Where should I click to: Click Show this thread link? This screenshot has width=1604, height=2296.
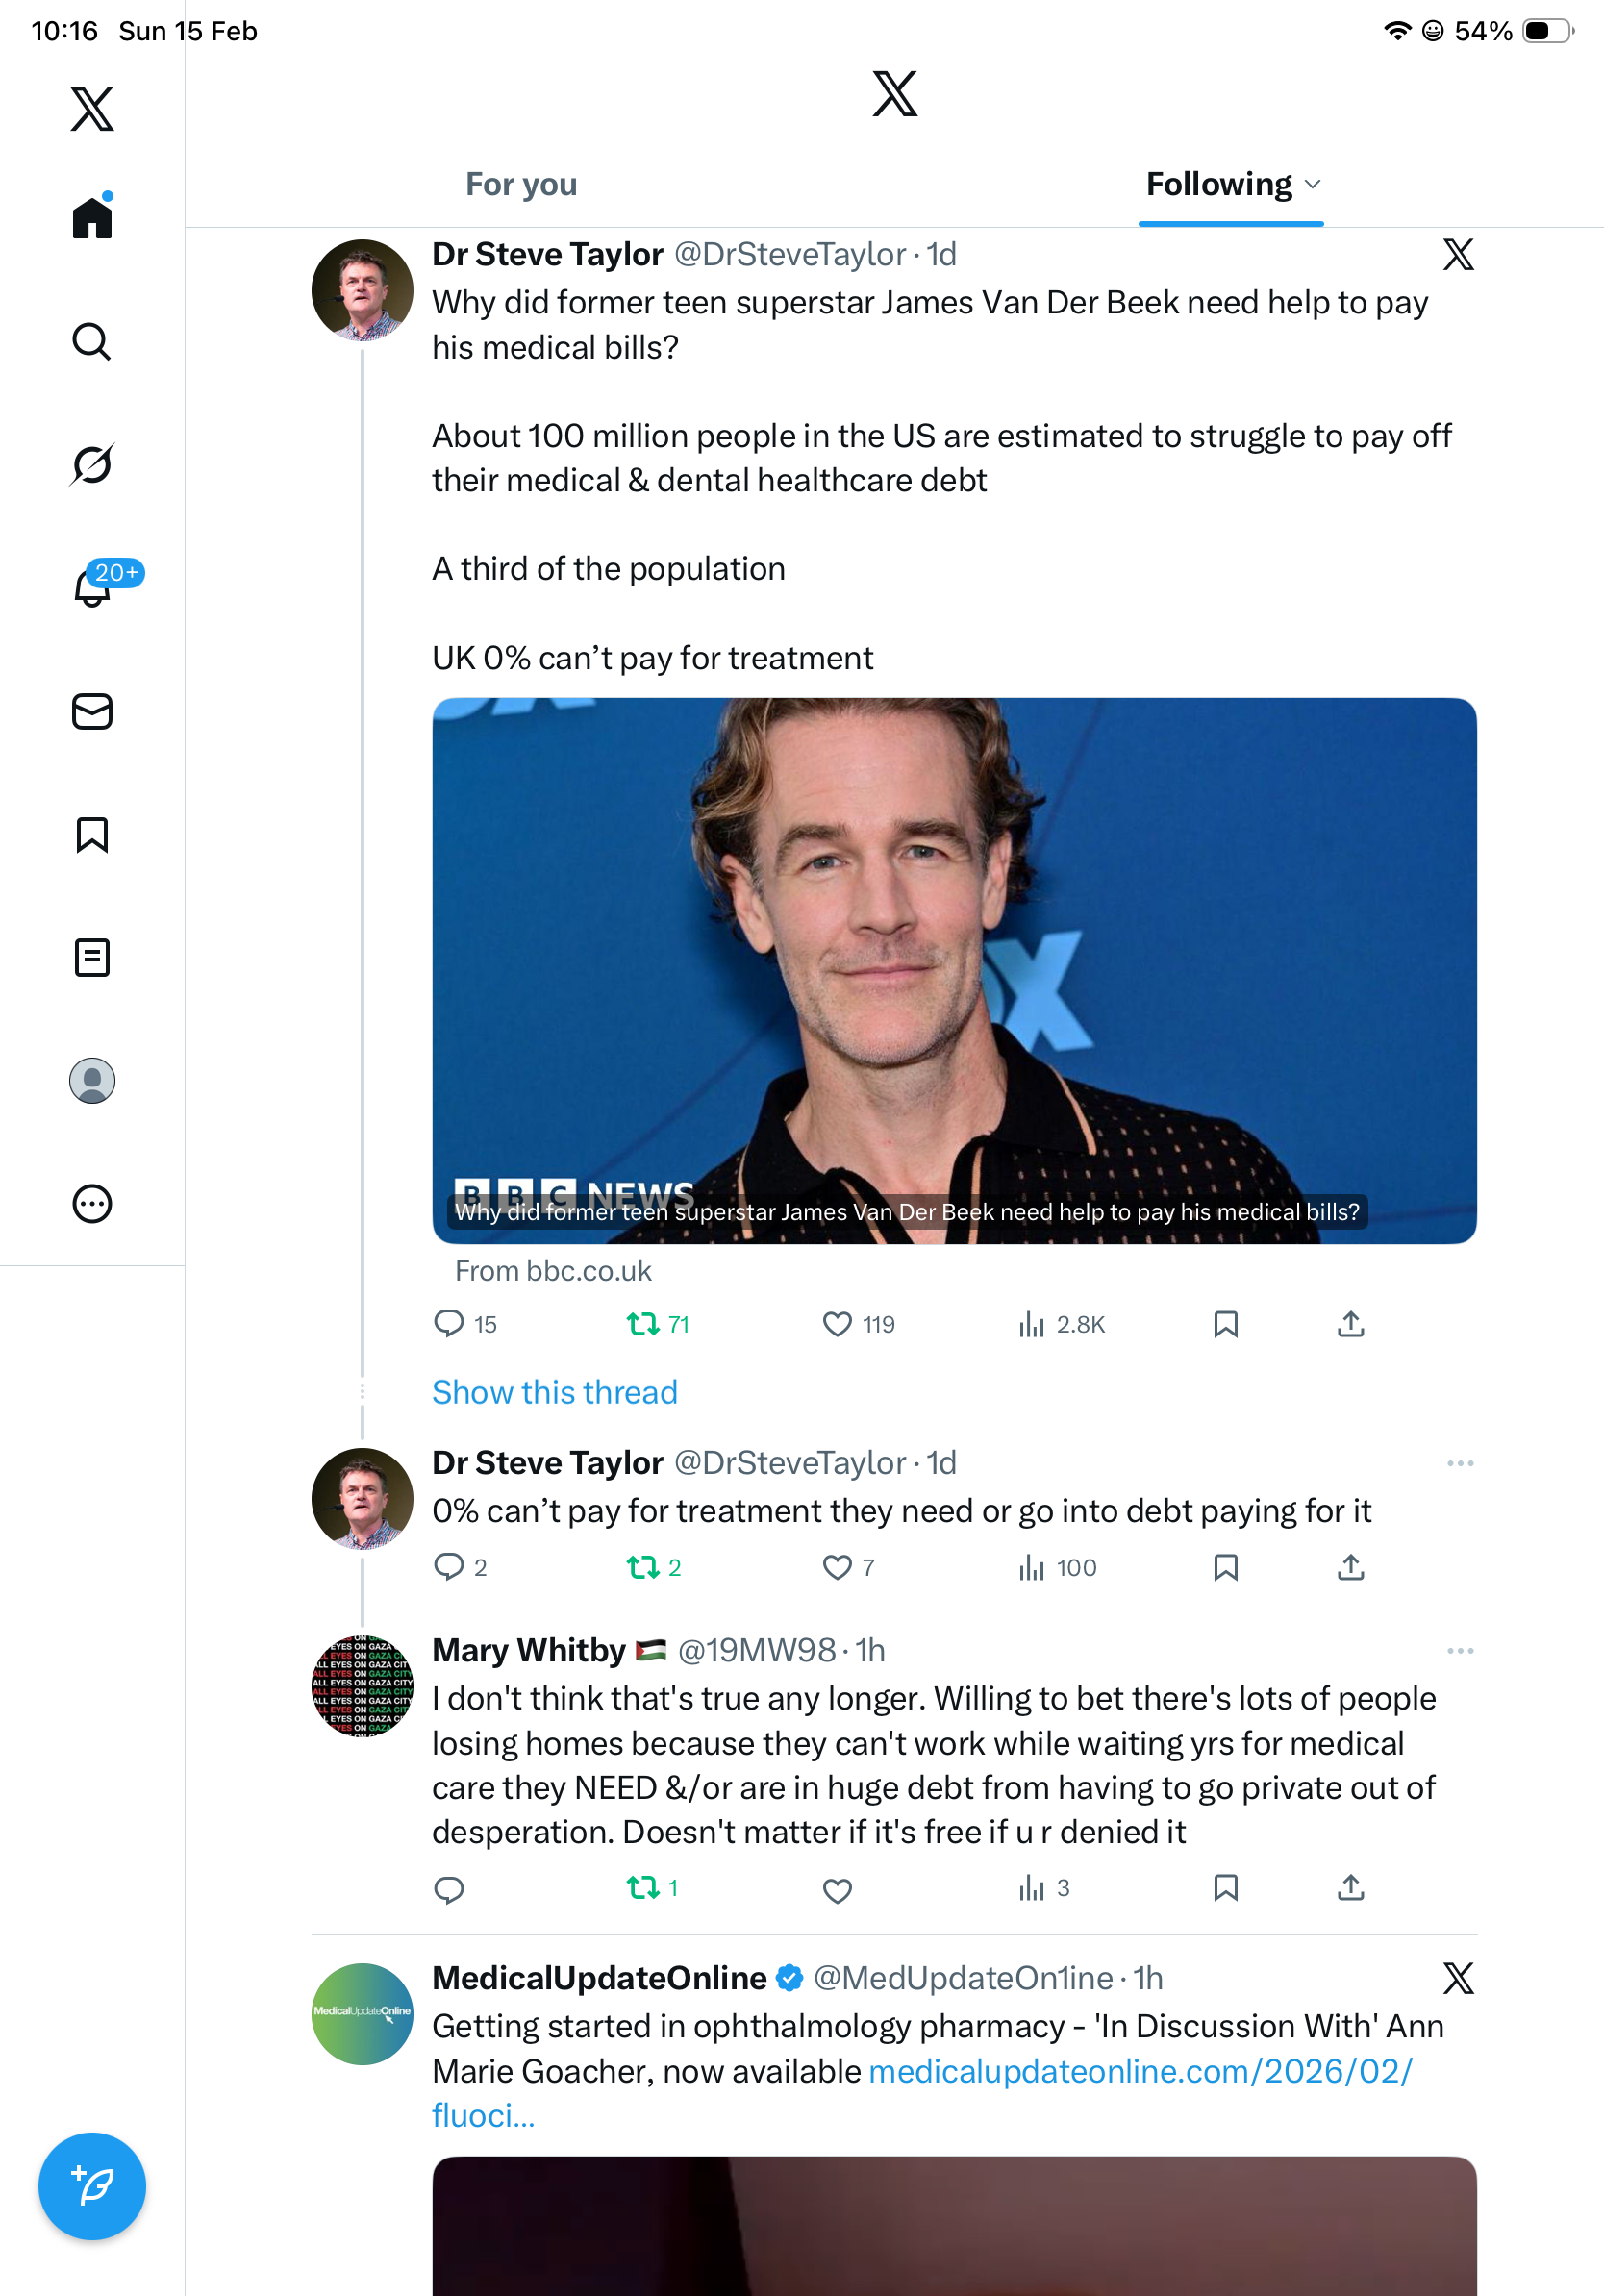(x=554, y=1392)
